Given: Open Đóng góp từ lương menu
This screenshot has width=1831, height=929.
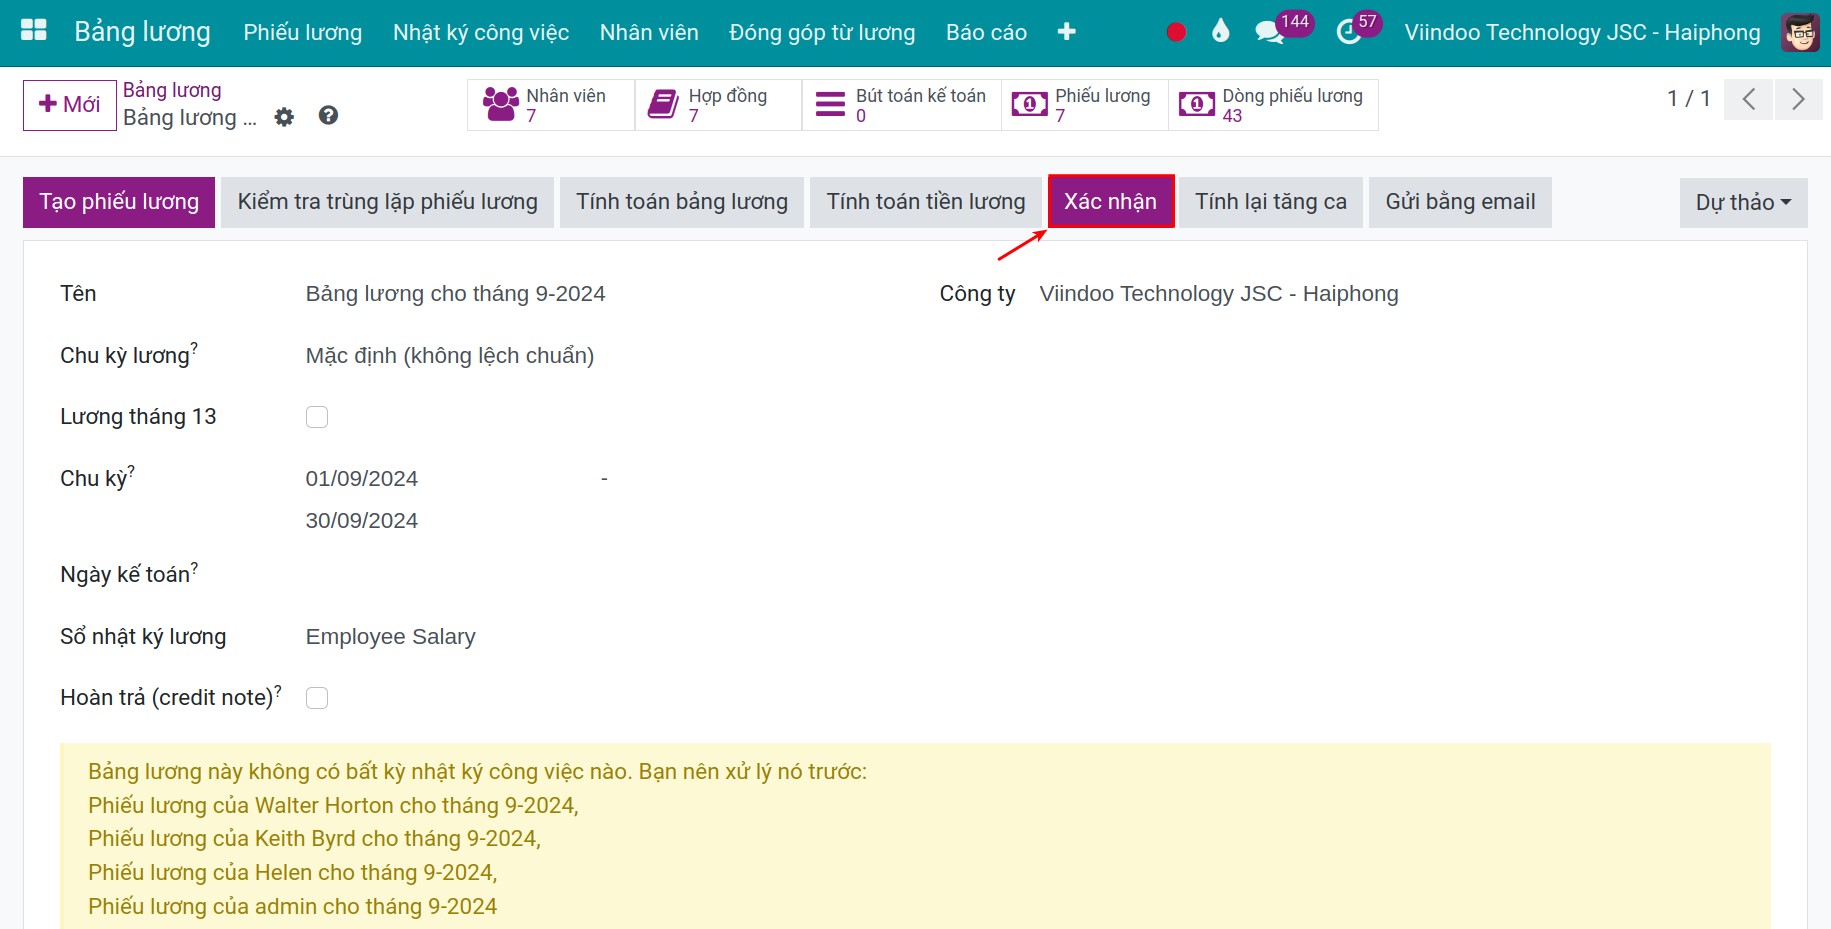Looking at the screenshot, I should pyautogui.click(x=822, y=32).
